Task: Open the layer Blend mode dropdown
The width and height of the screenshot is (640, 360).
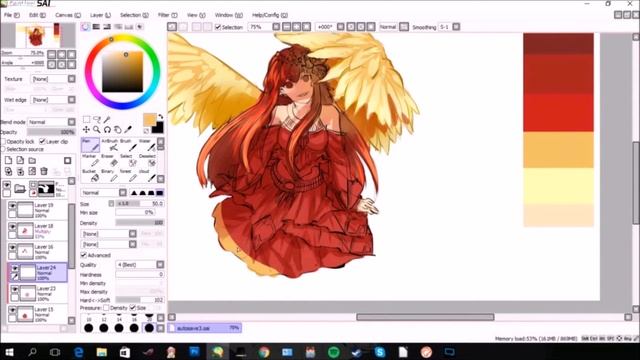Action: (x=72, y=122)
